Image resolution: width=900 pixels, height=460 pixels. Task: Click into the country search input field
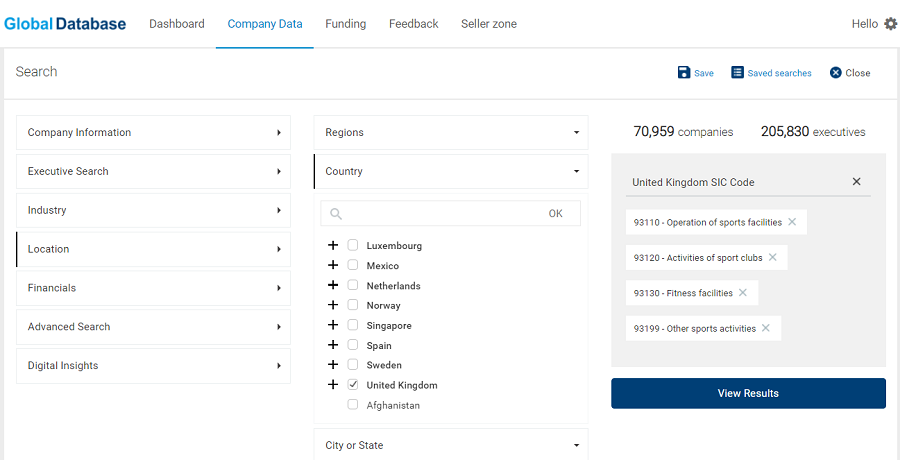[442, 214]
